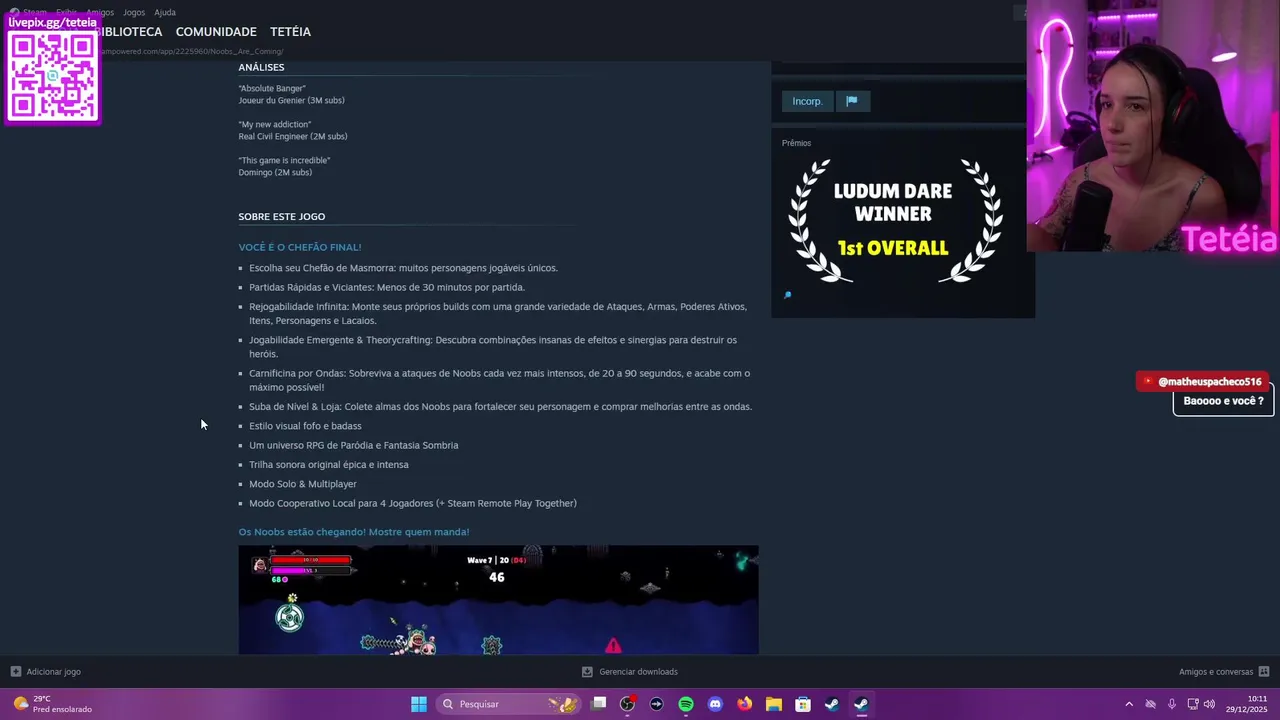Open Firefox from the taskbar
The image size is (1280, 720).
coord(744,704)
